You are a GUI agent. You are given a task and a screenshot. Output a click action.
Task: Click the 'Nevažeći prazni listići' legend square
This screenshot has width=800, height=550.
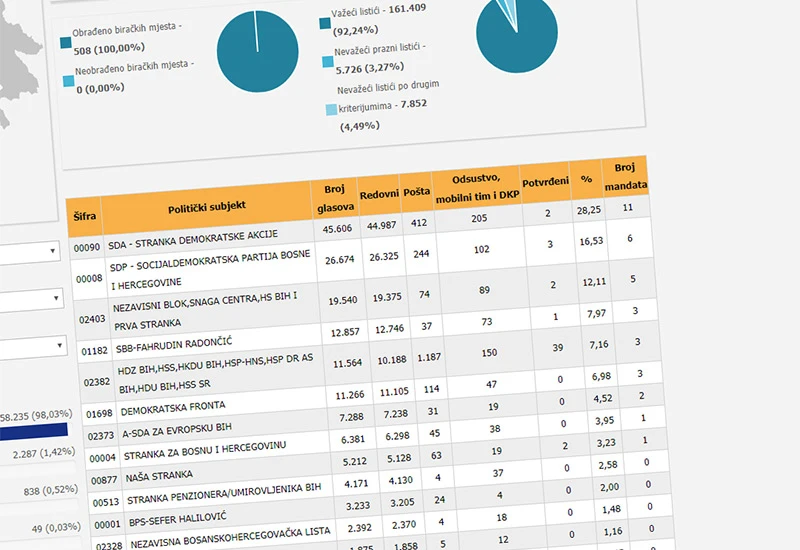pyautogui.click(x=328, y=62)
